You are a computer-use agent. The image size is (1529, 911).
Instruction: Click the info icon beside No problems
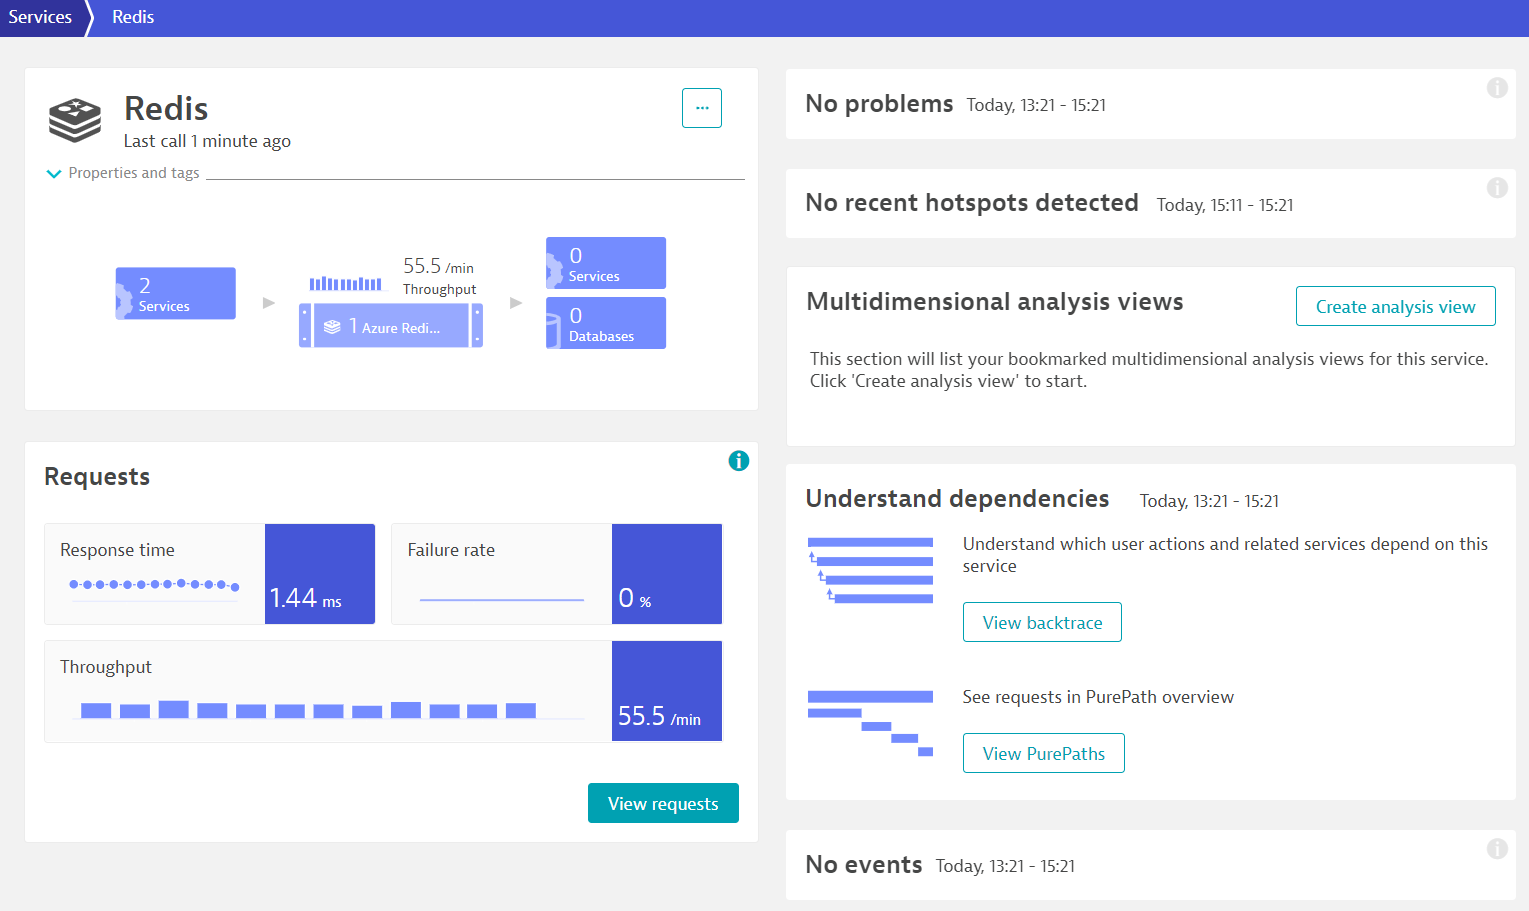coord(1497,88)
